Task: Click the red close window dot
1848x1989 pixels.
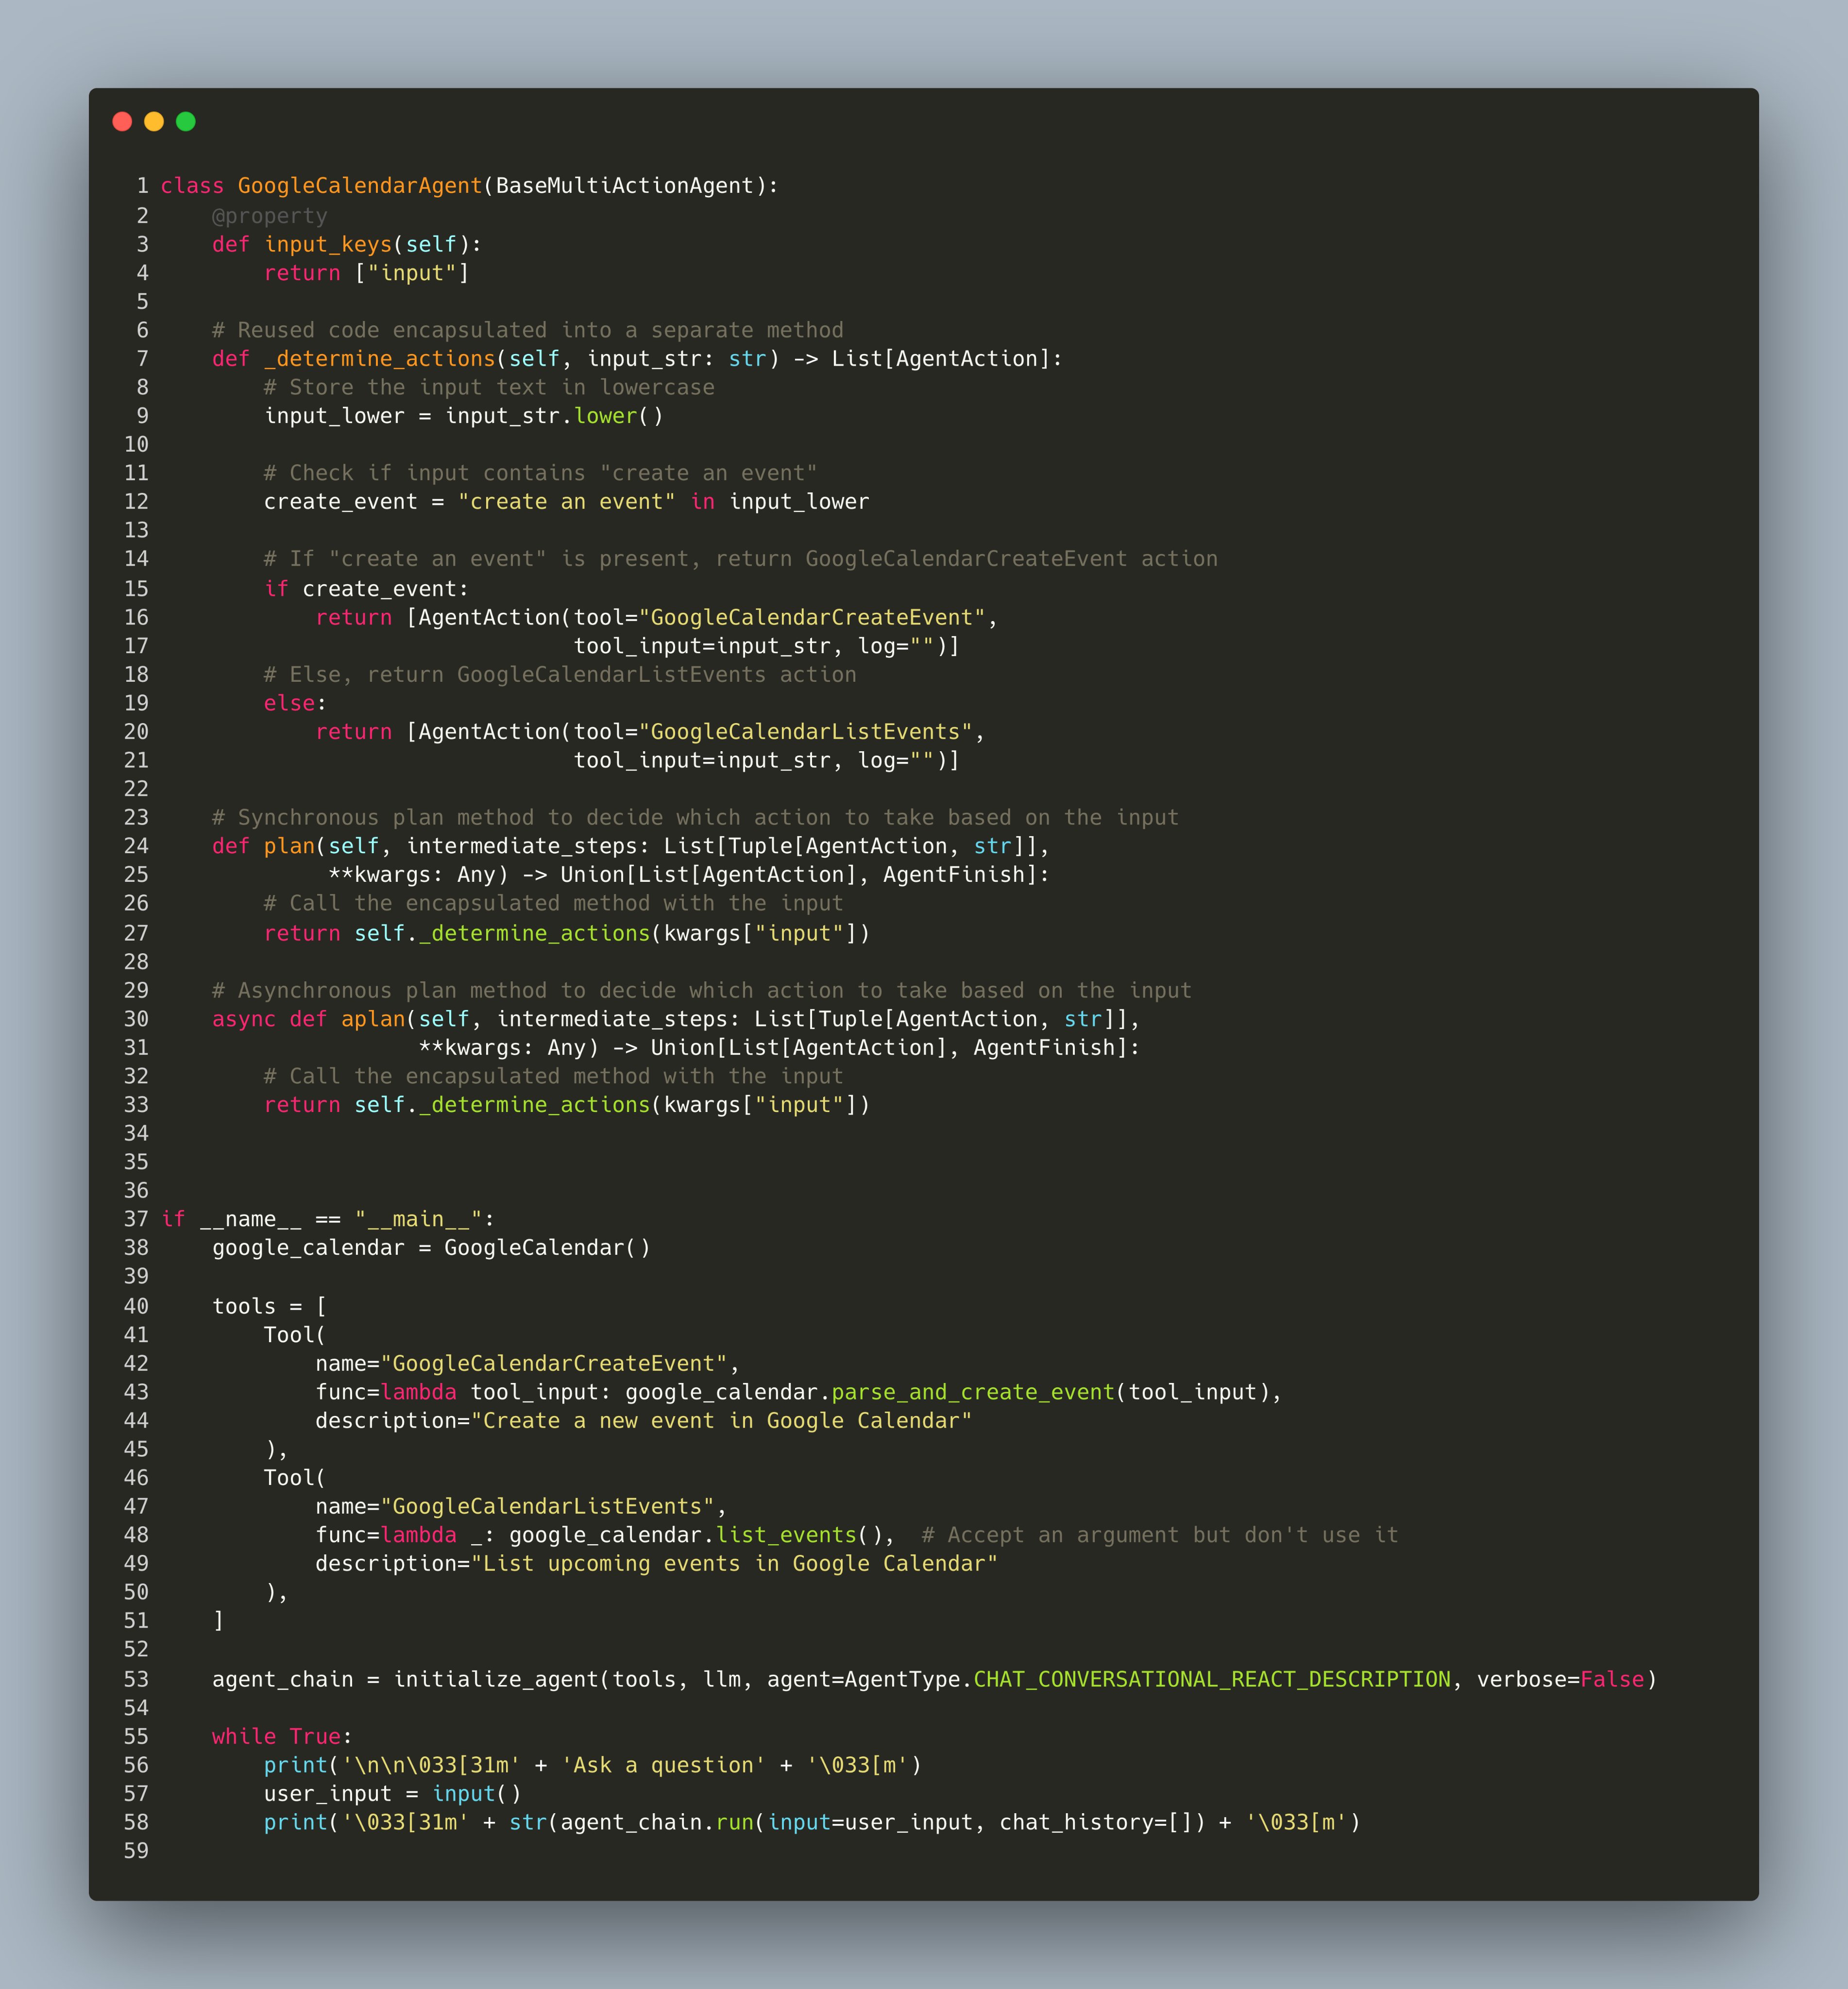Action: [x=122, y=121]
